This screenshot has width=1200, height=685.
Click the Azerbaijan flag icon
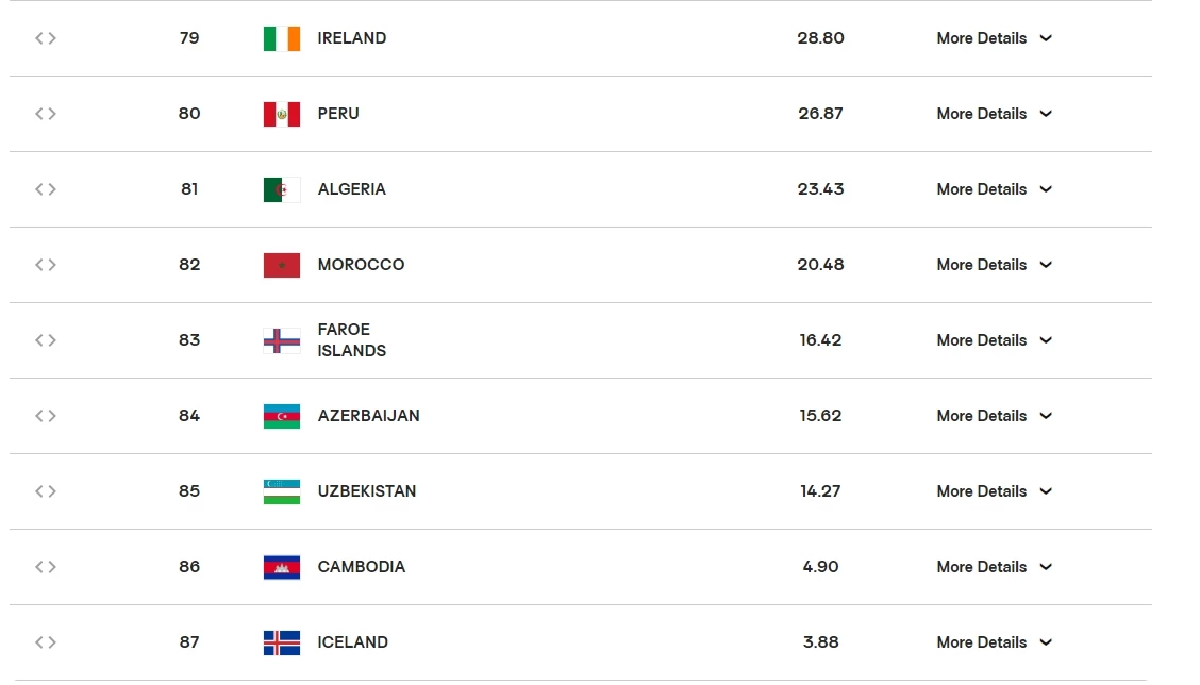pos(282,416)
